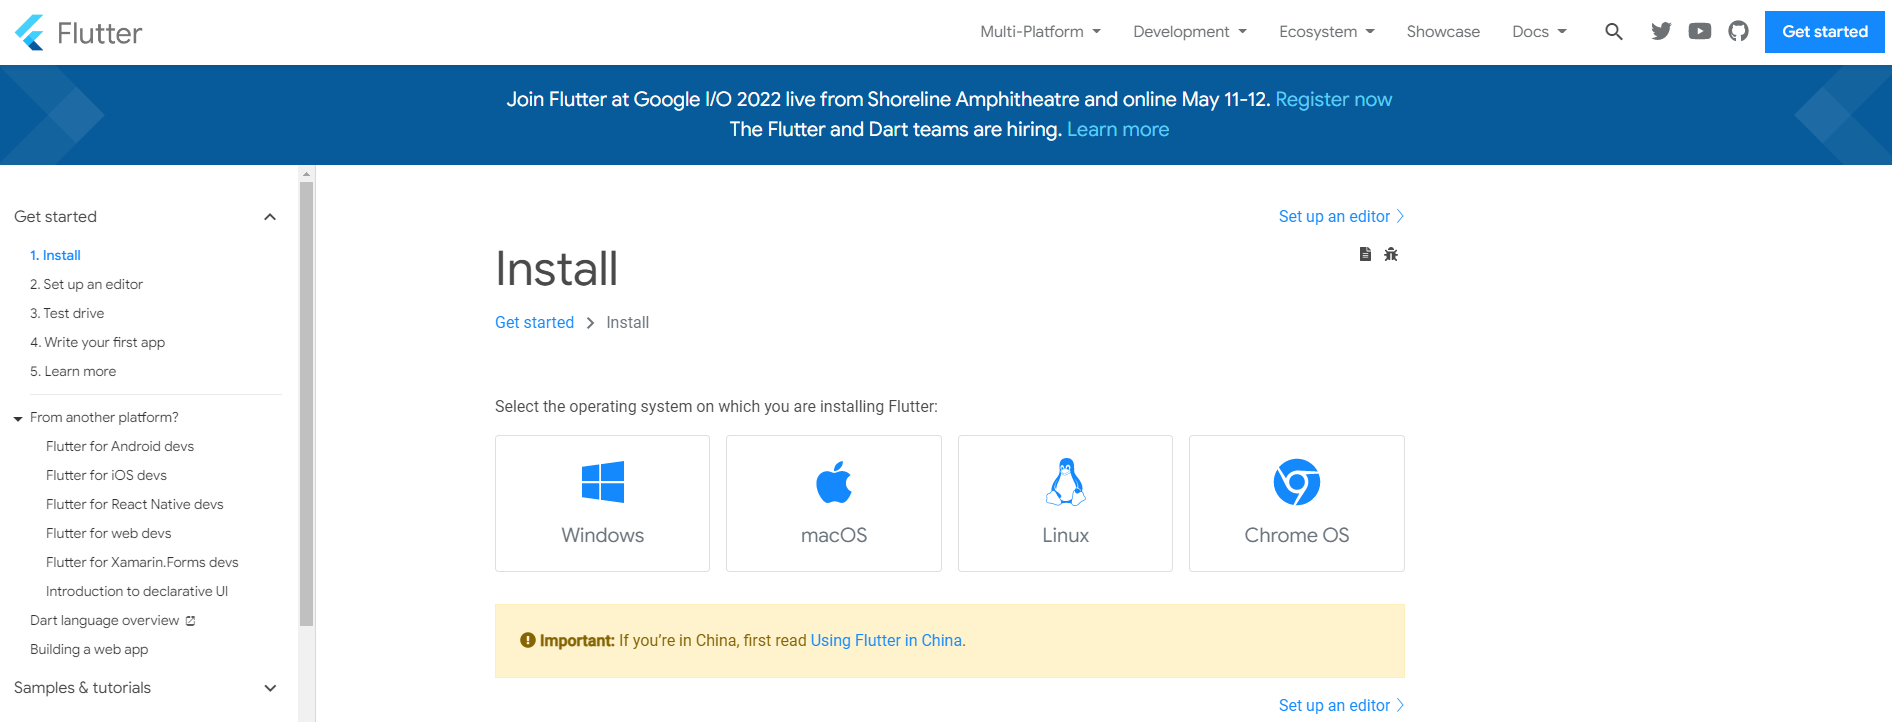
Task: Collapse the Get started sidebar section
Action: coord(270,217)
